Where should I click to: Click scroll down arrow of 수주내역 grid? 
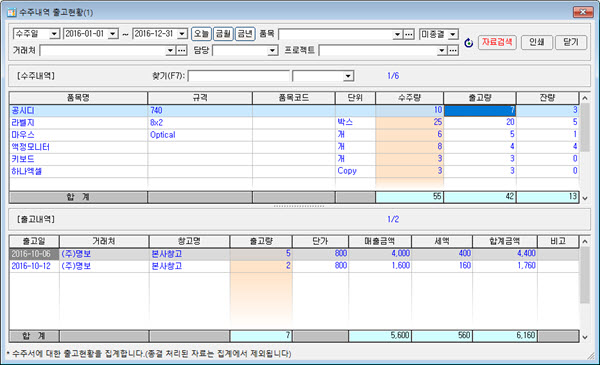pyautogui.click(x=585, y=198)
